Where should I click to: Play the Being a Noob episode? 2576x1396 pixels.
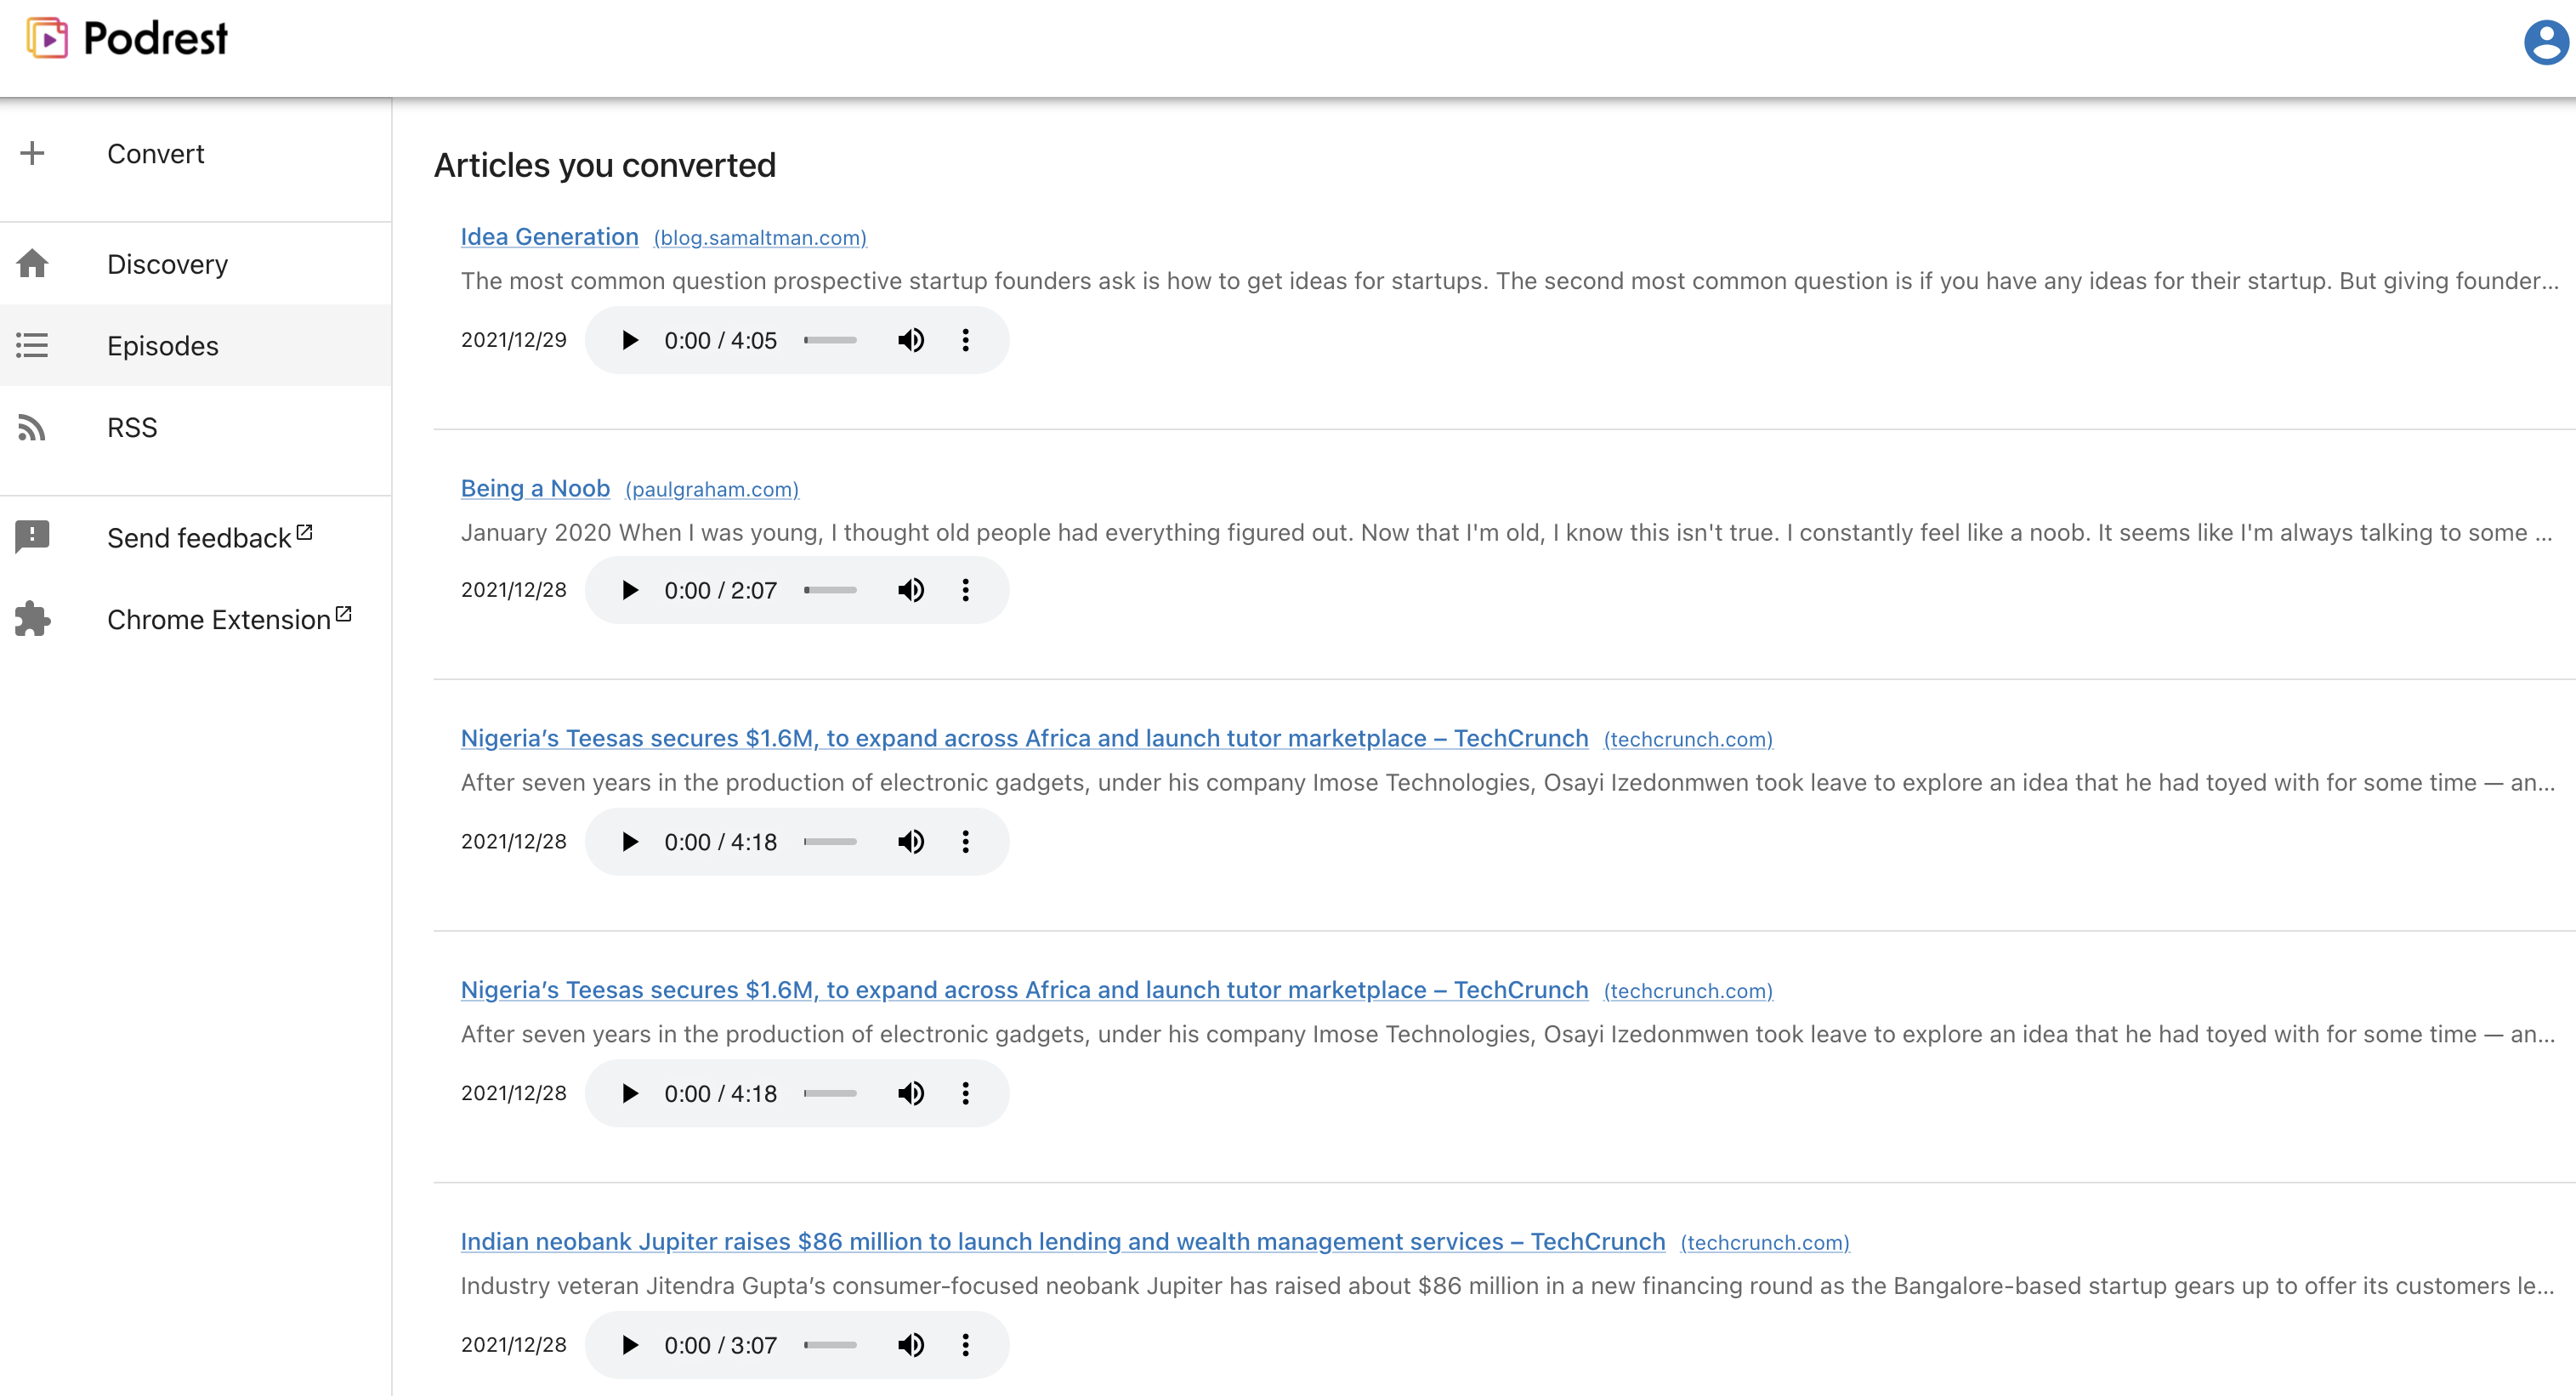[629, 590]
